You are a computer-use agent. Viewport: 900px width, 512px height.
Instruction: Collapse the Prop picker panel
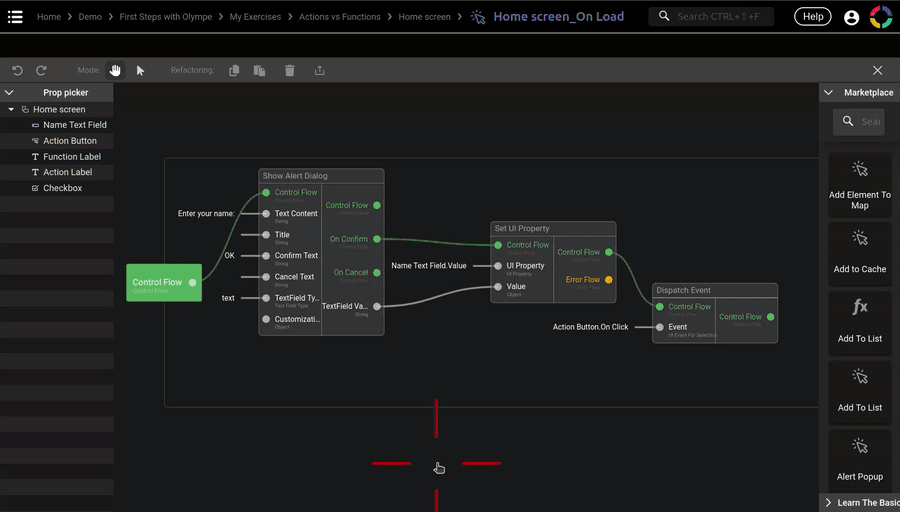point(9,92)
